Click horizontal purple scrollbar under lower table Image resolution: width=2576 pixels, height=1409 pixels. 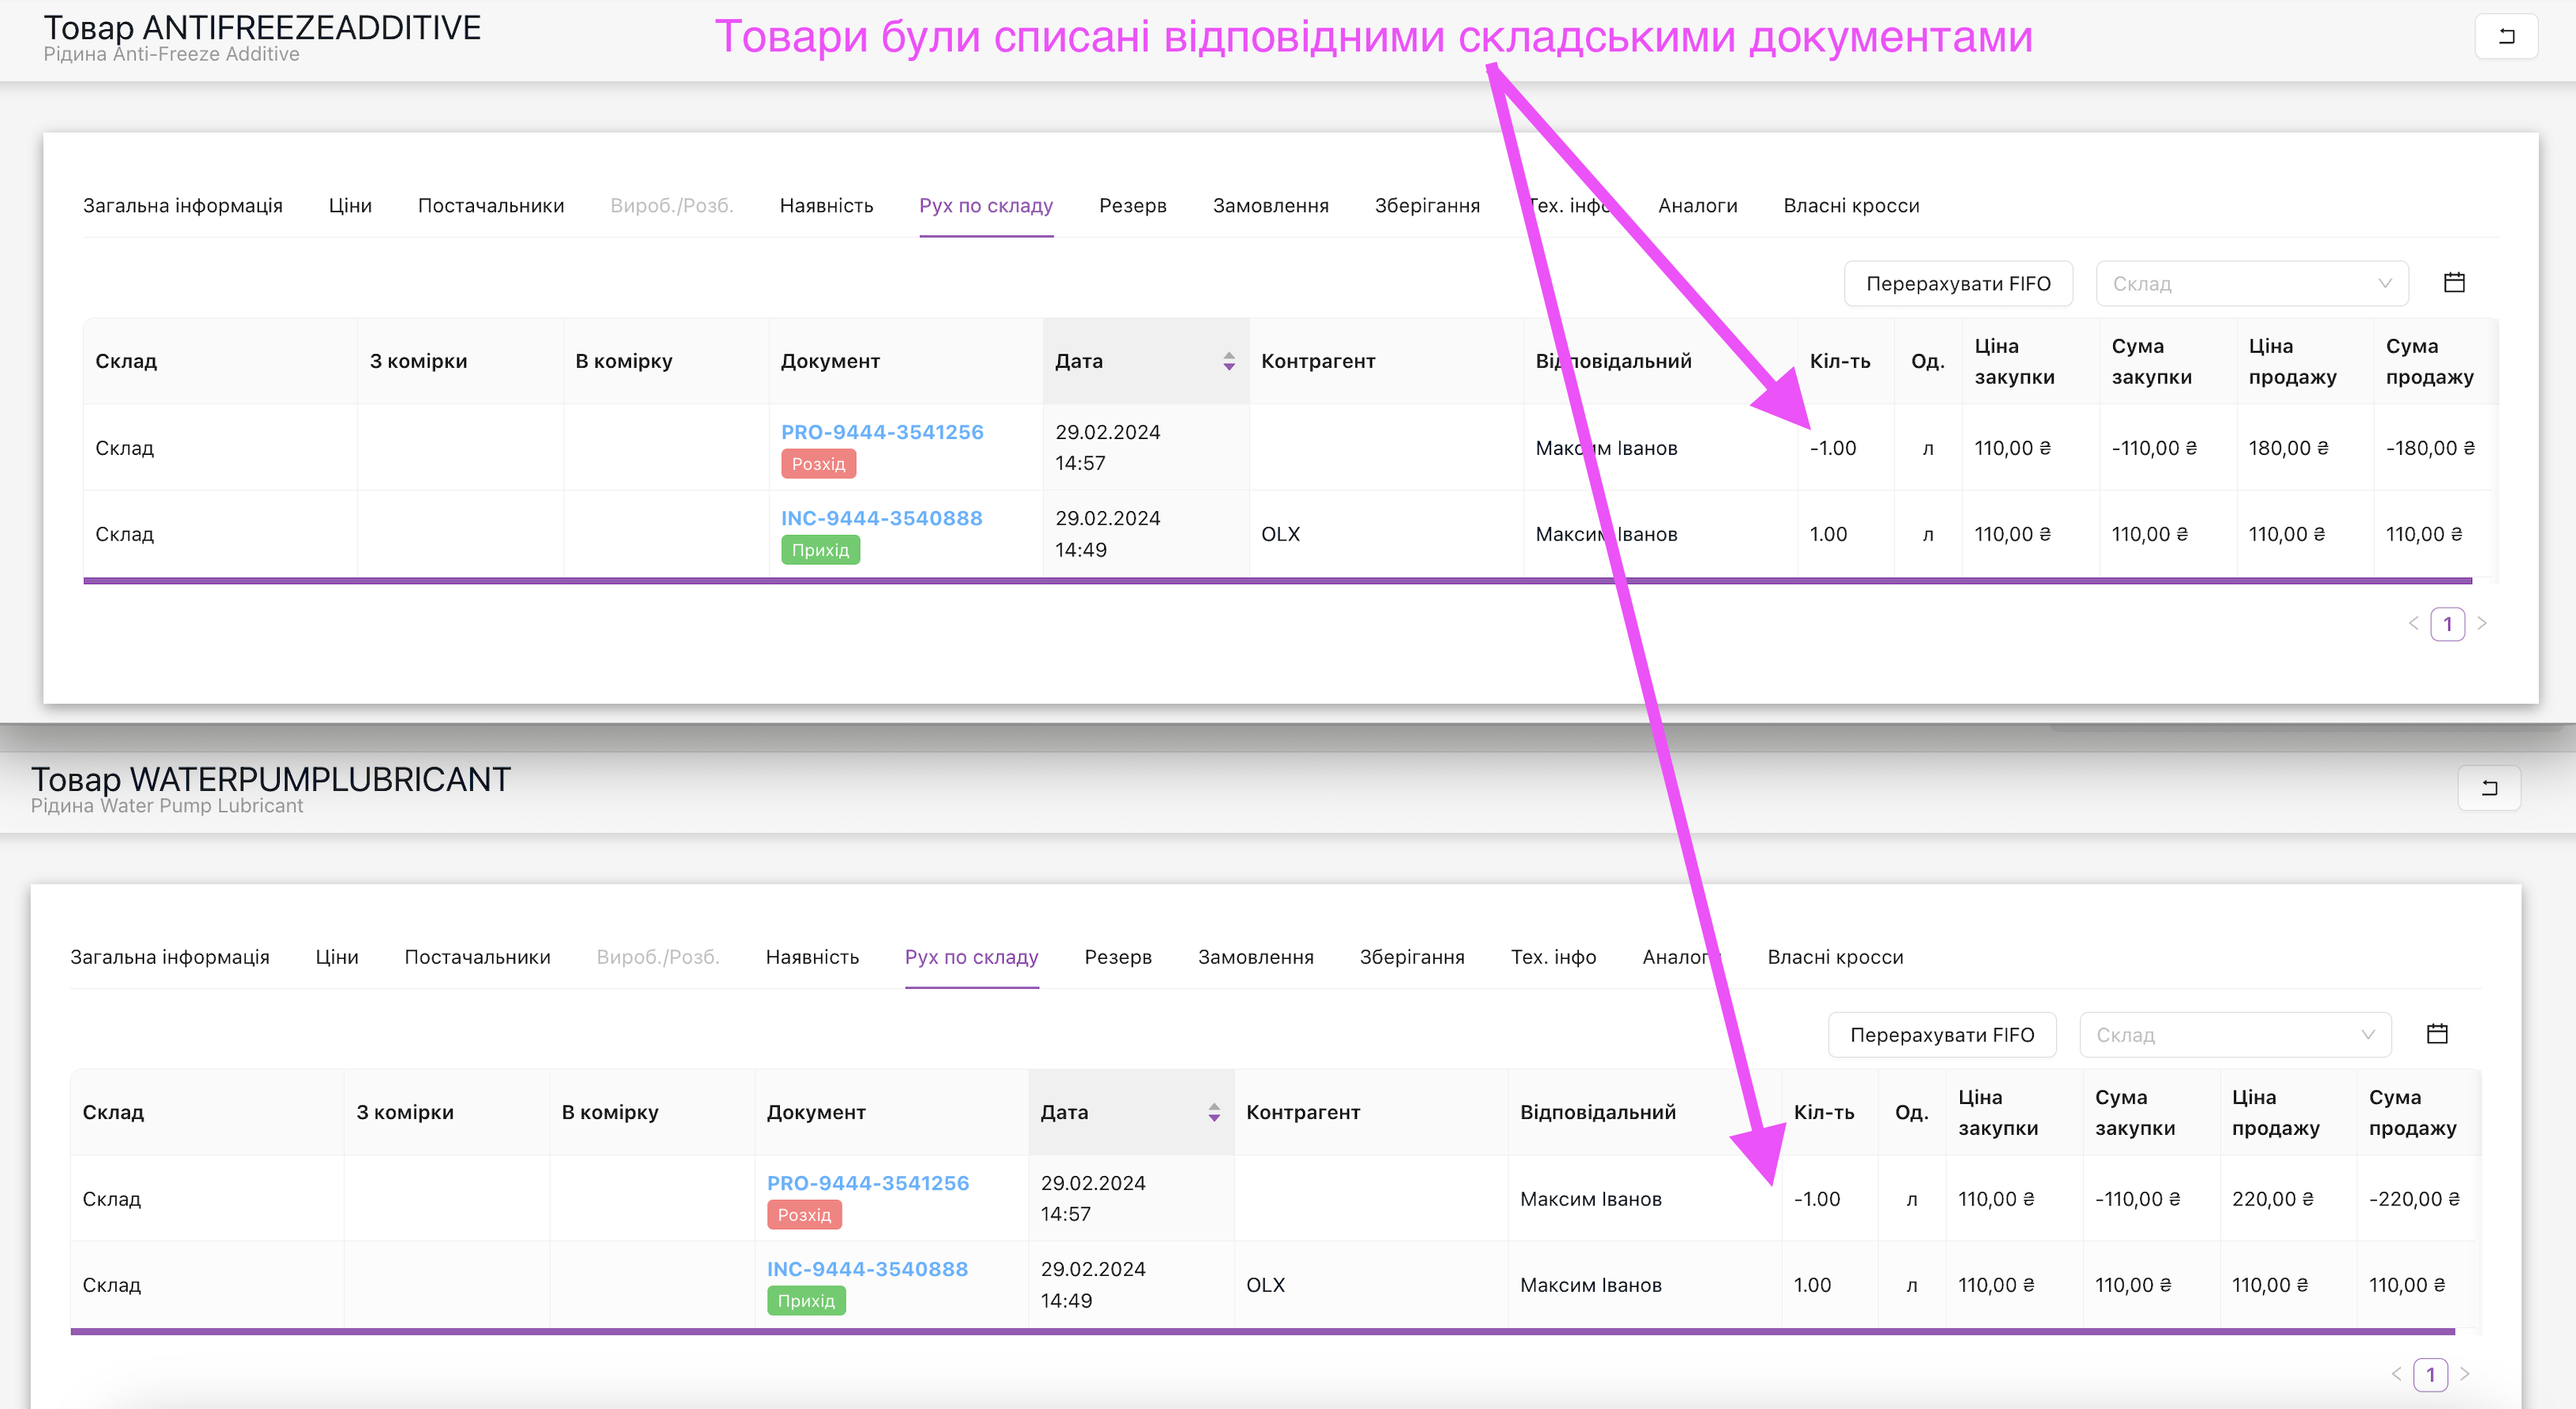point(1262,1331)
